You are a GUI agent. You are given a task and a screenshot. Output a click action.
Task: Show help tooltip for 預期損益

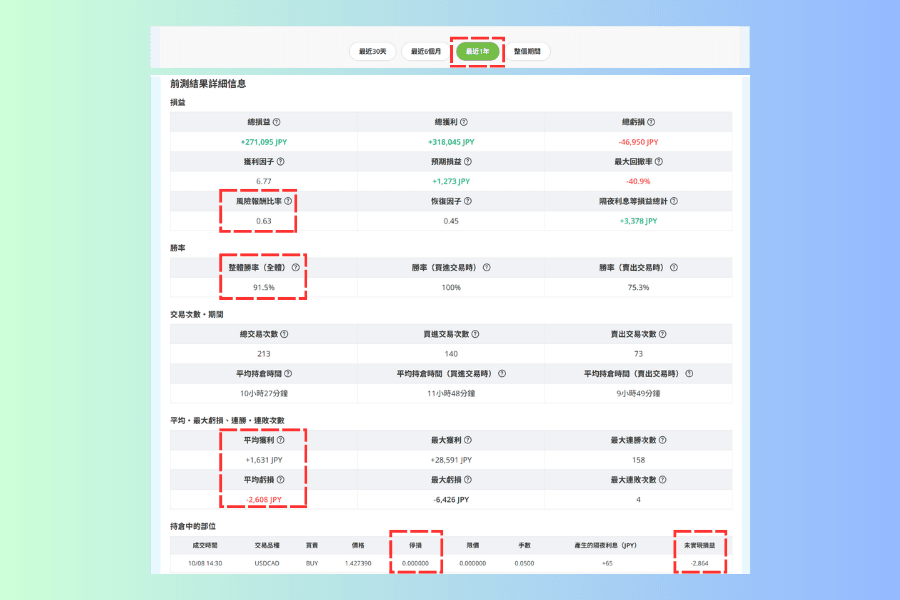point(468,162)
